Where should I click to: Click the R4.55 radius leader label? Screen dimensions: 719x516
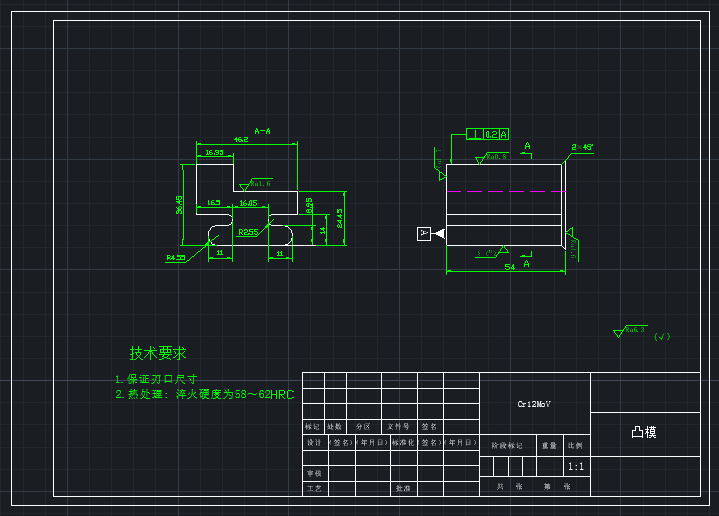click(x=176, y=258)
